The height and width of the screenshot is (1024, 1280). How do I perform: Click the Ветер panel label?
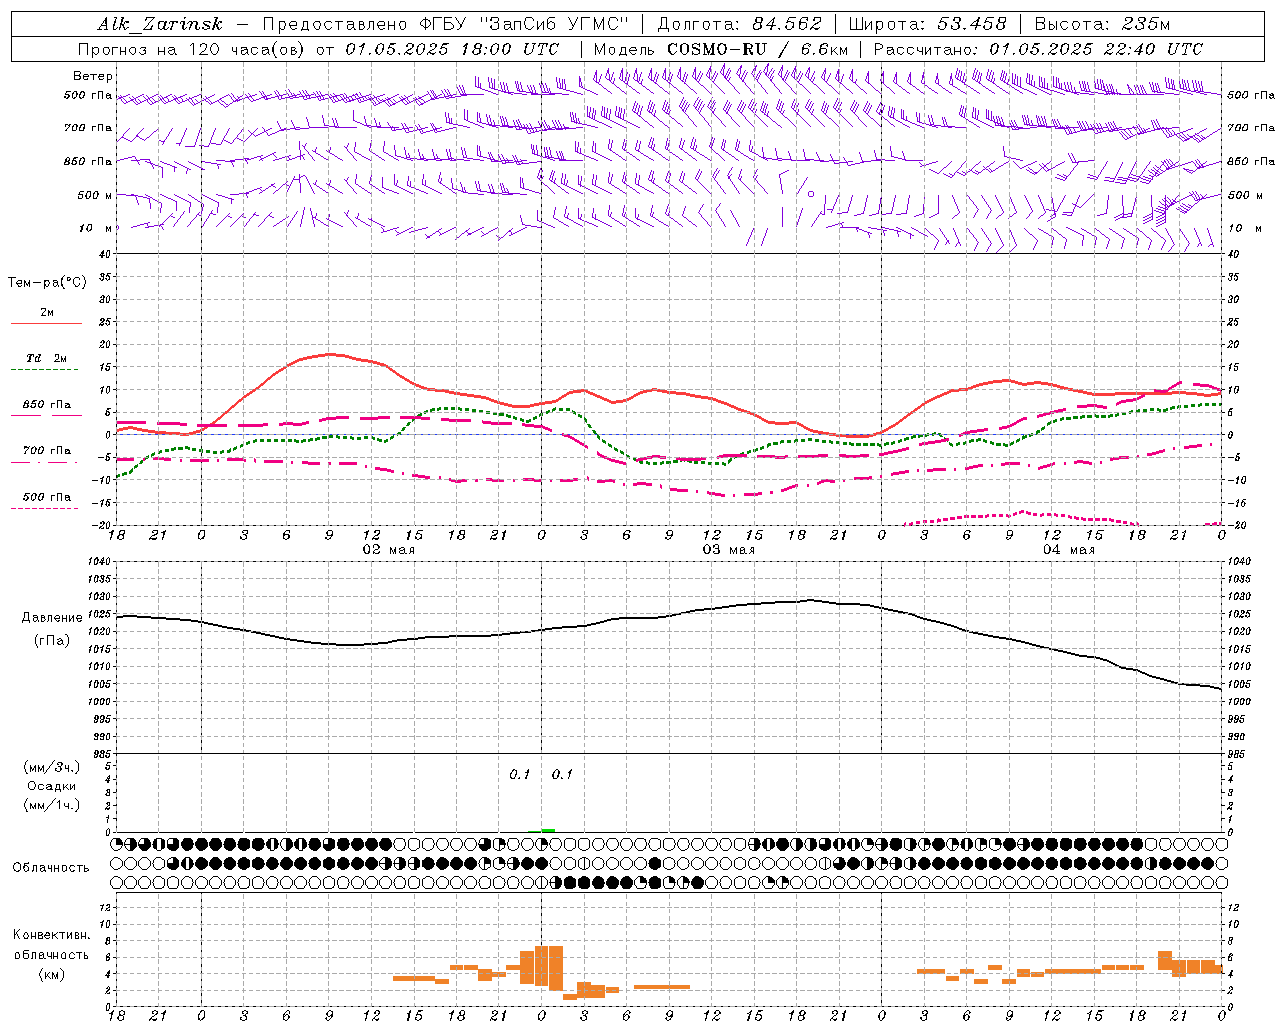(x=92, y=76)
